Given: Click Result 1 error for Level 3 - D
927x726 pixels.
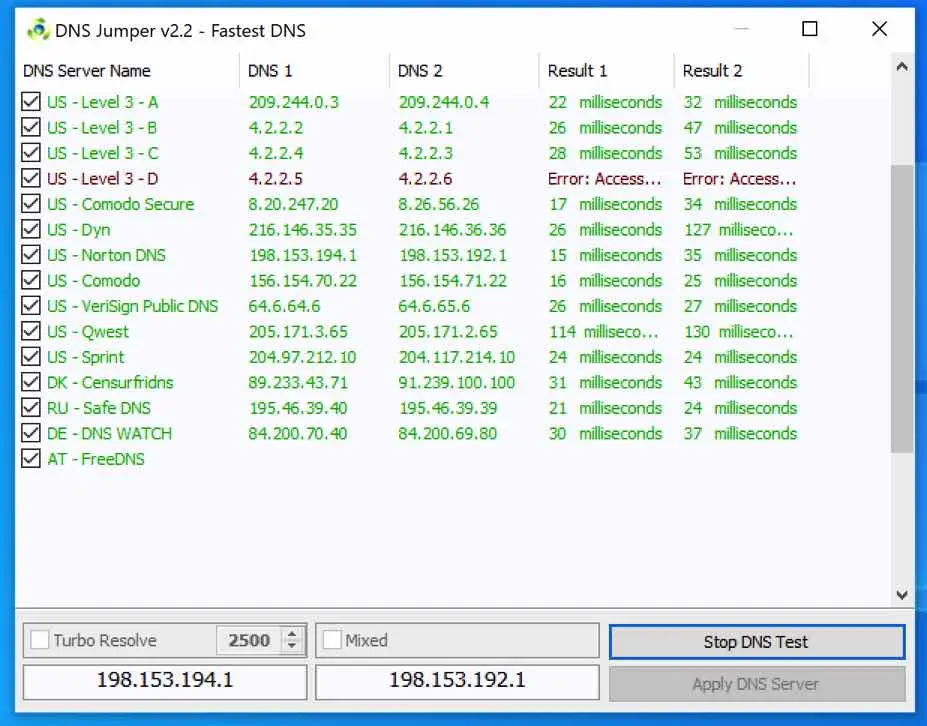Looking at the screenshot, I should coord(604,179).
